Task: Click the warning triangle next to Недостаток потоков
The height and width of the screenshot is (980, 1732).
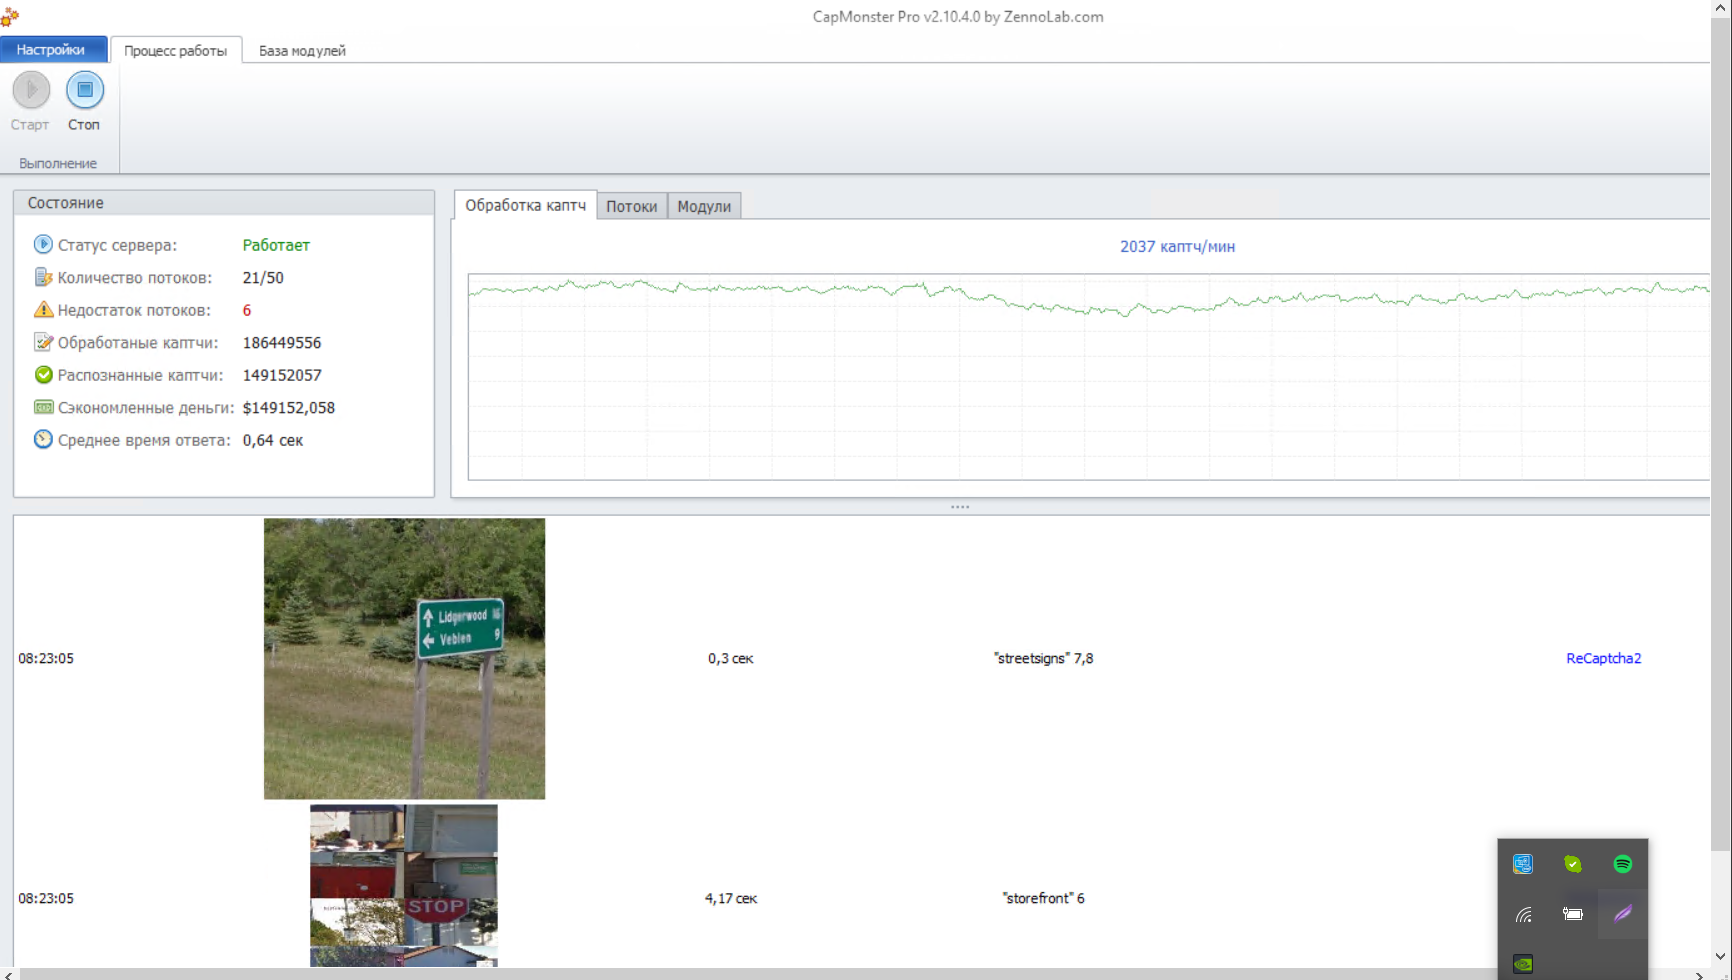Action: click(x=43, y=310)
